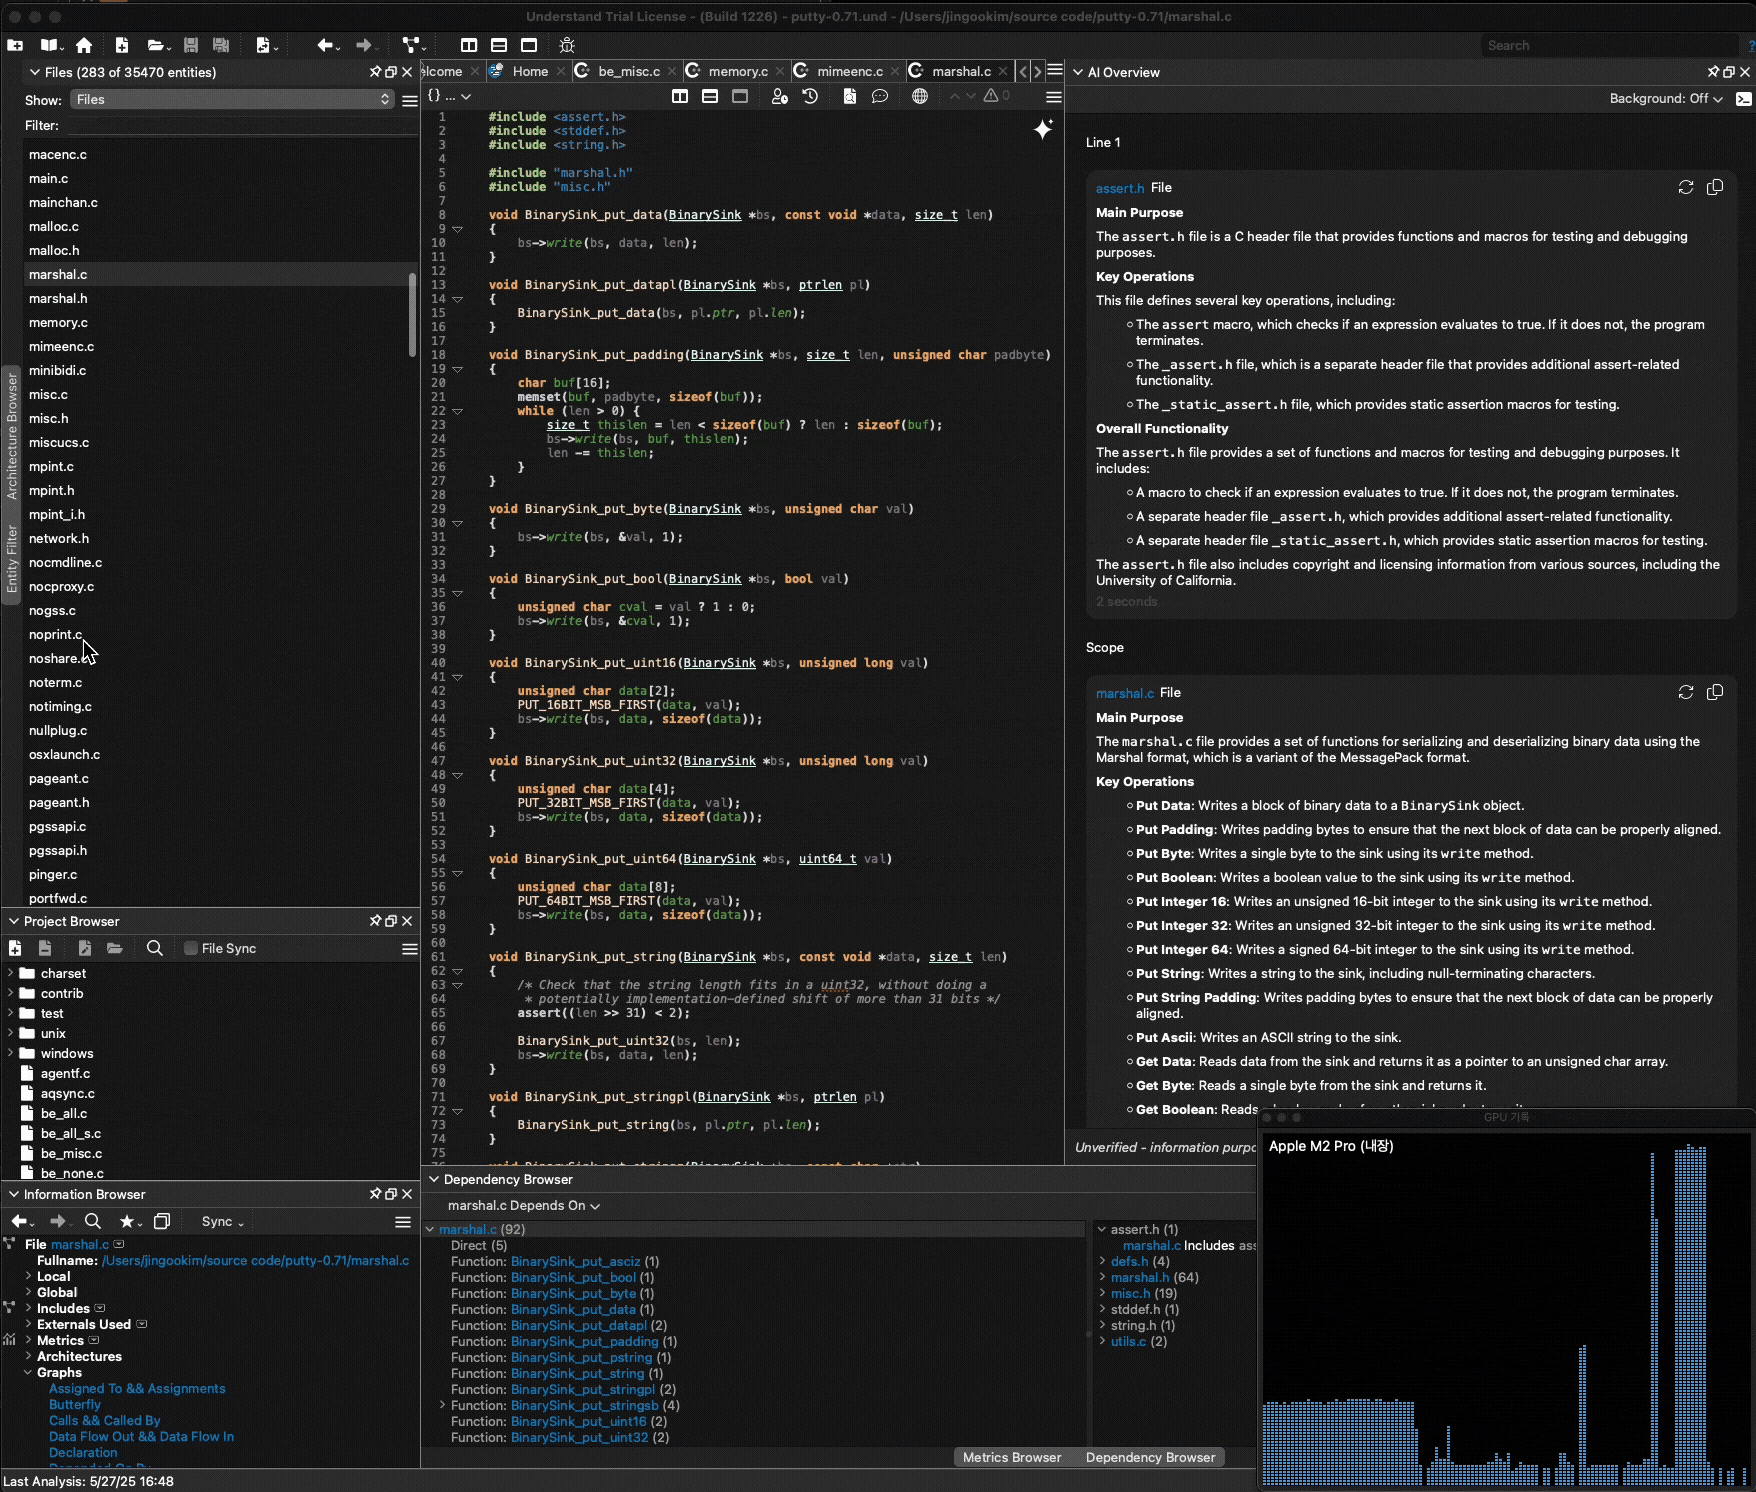Switch to the memory.c tab
Viewport: 1756px width, 1492px height.
(x=738, y=71)
